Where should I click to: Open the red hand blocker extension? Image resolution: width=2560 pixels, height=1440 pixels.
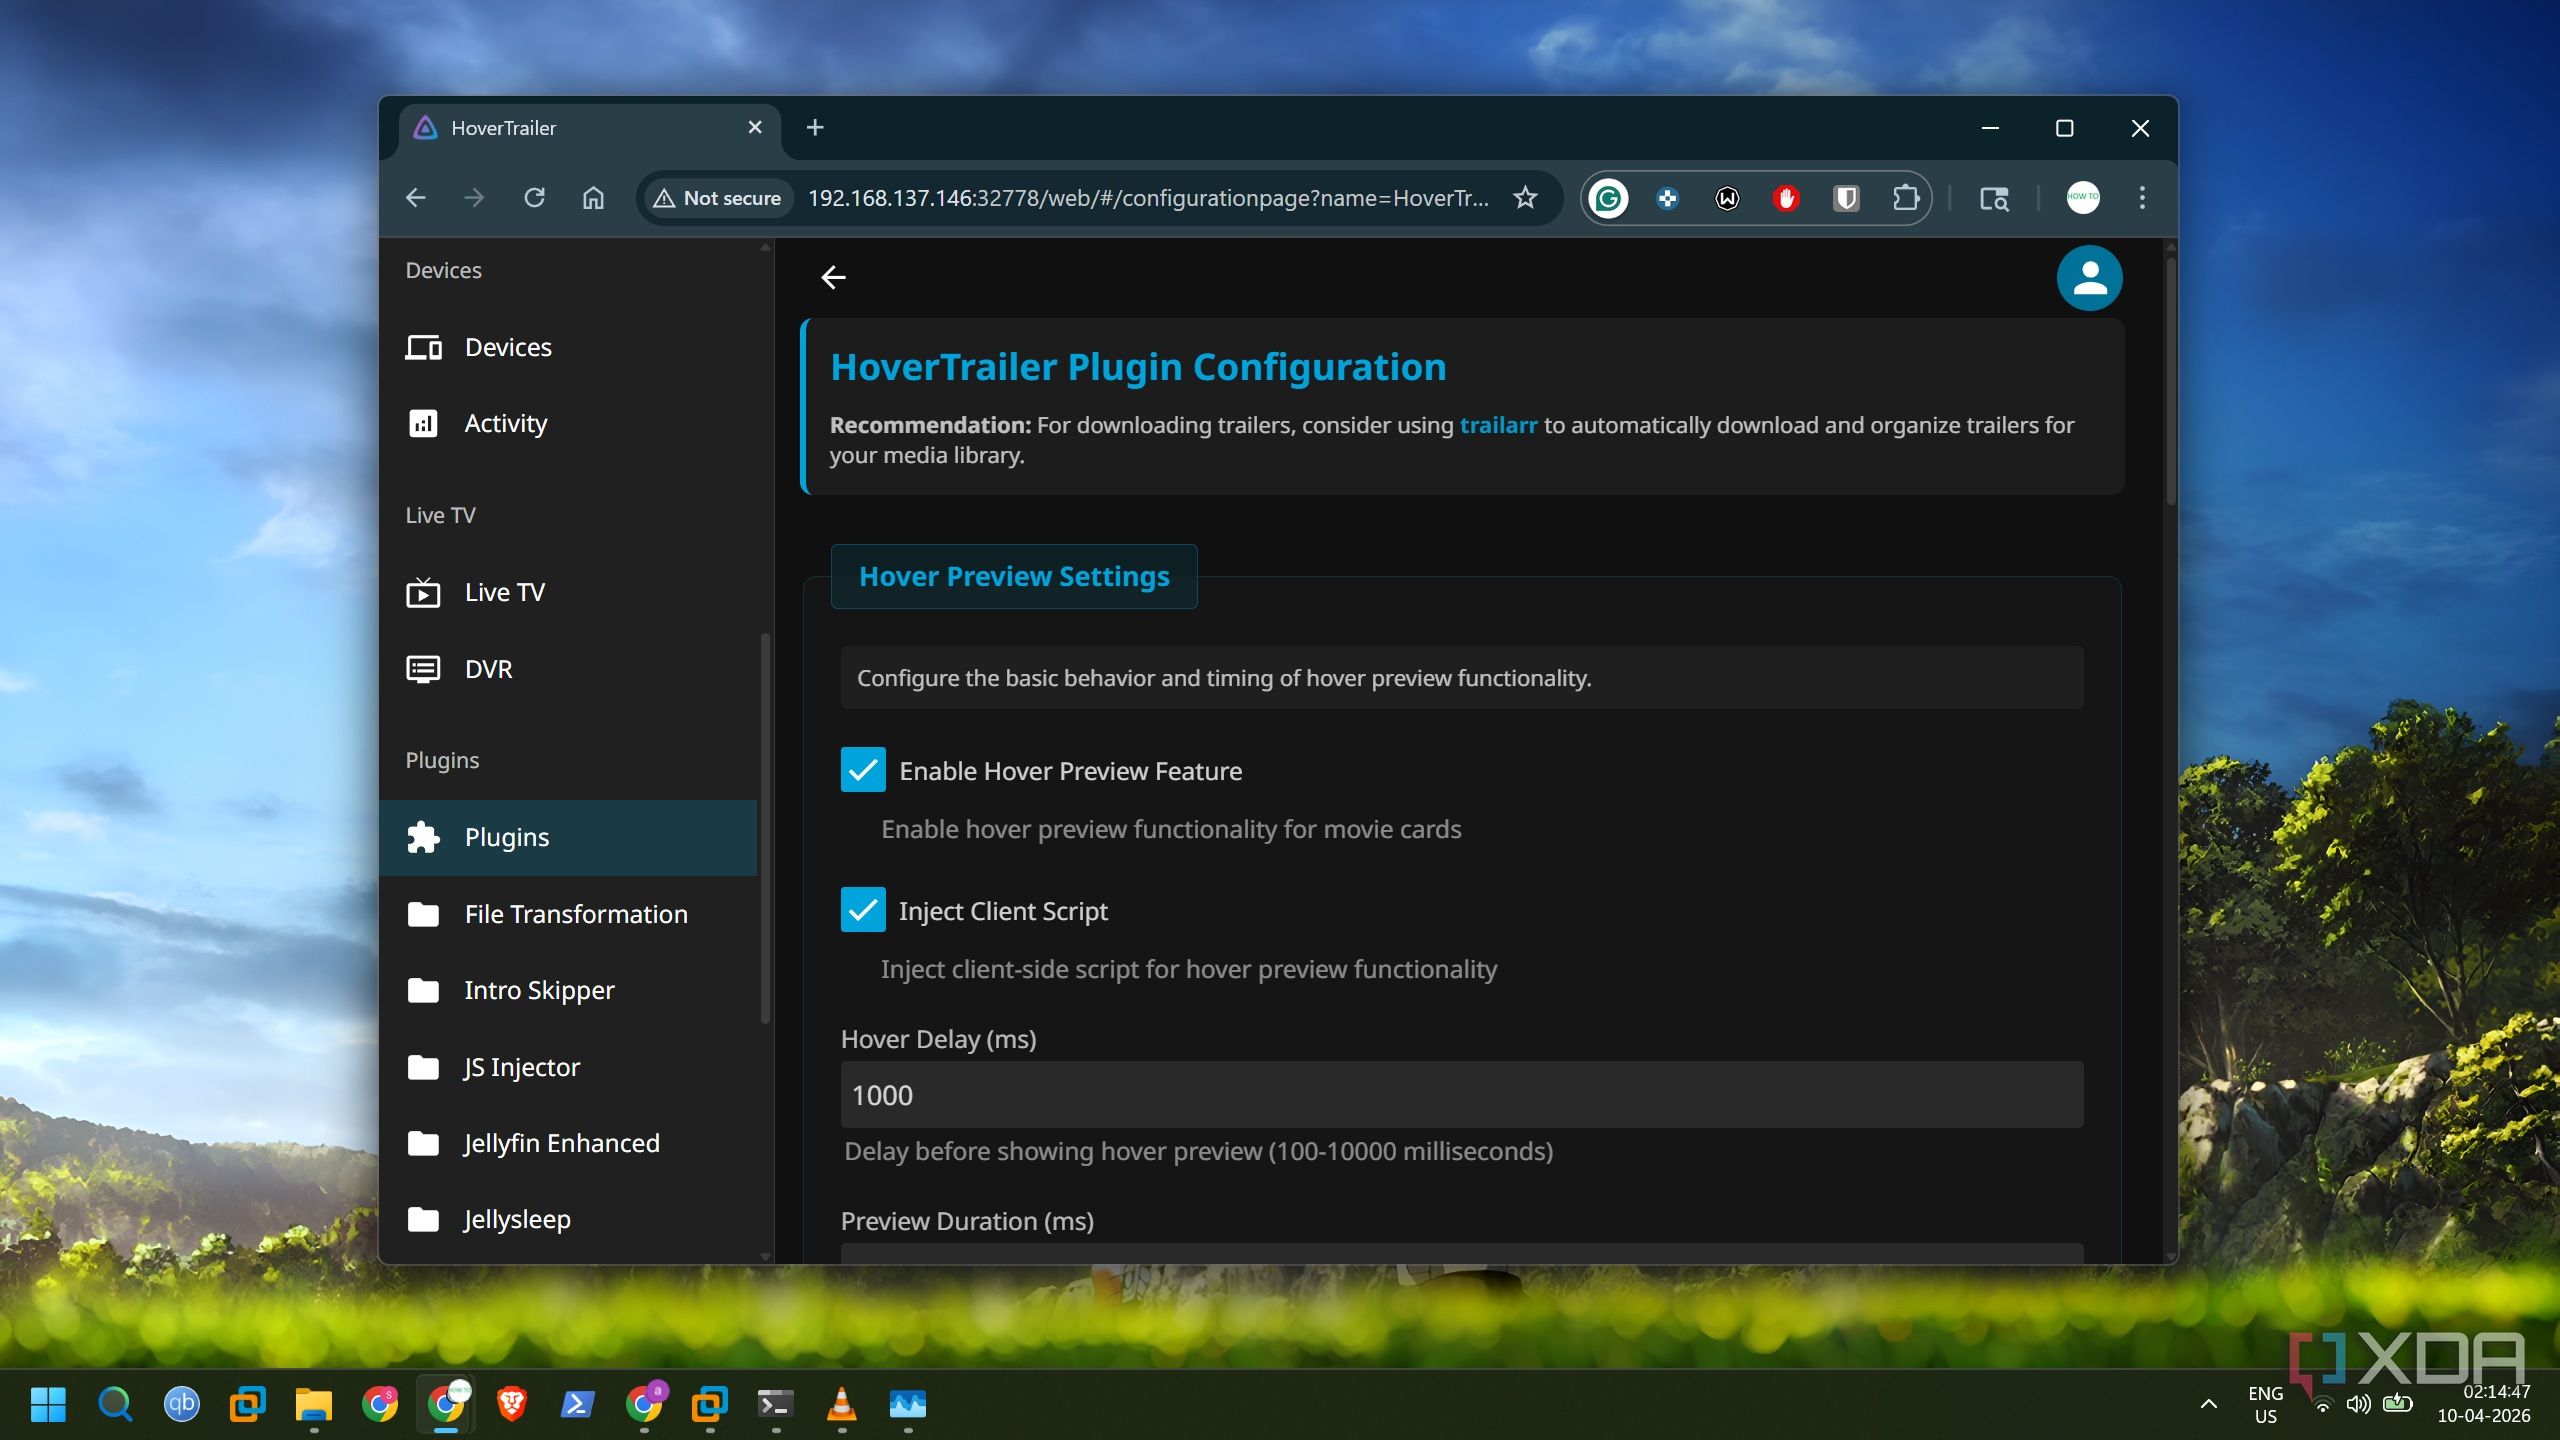click(x=1786, y=198)
